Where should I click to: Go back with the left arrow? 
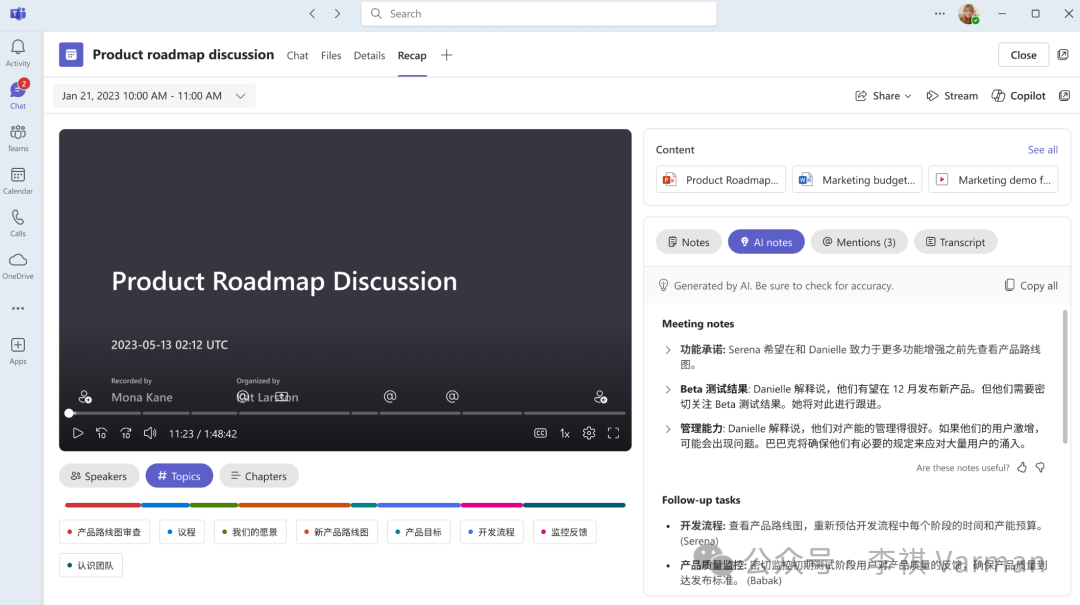tap(312, 14)
